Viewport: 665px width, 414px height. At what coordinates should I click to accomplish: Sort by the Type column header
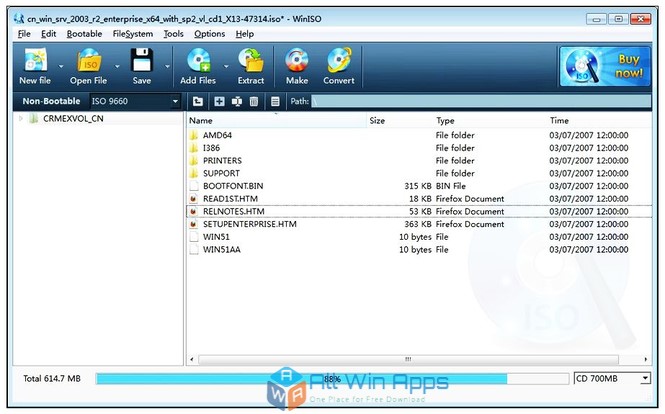coord(490,121)
